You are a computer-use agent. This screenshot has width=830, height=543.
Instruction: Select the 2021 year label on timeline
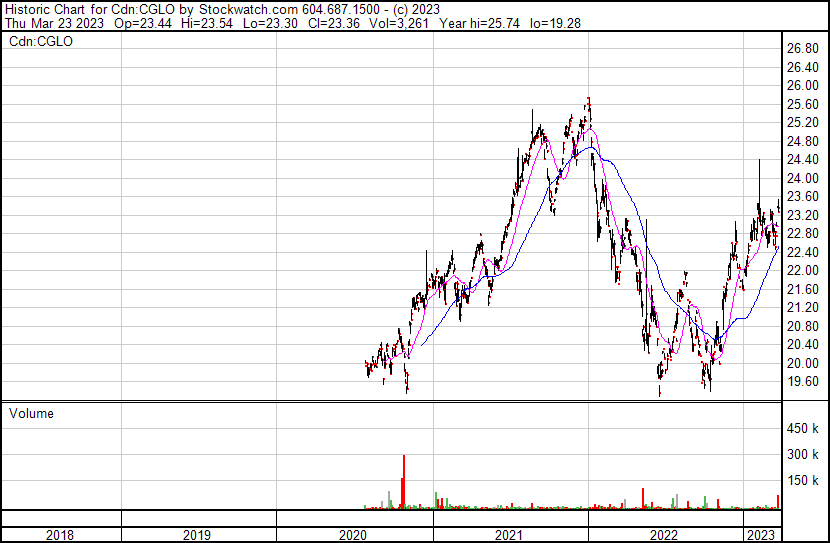[510, 535]
